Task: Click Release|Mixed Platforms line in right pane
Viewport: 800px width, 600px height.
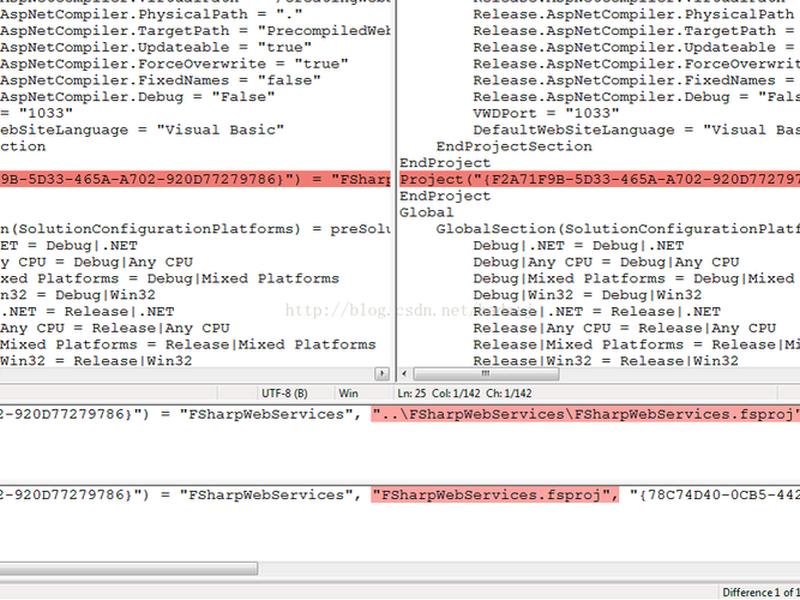Action: point(636,345)
